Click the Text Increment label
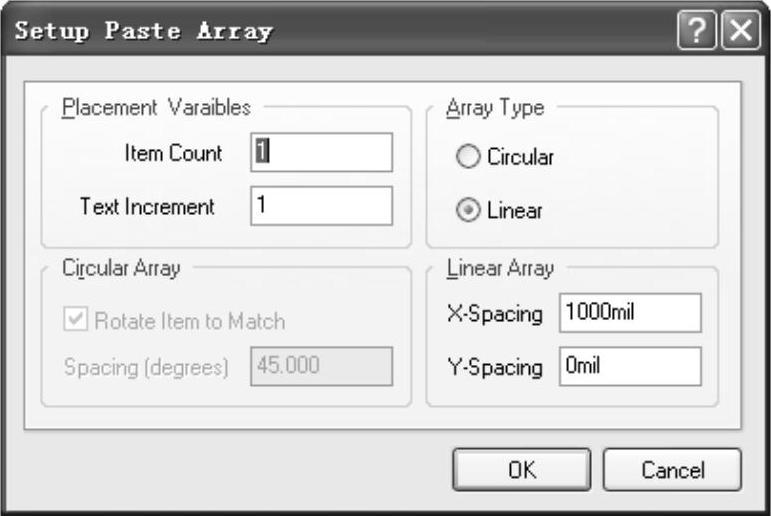This screenshot has height=516, width=771. (x=147, y=207)
